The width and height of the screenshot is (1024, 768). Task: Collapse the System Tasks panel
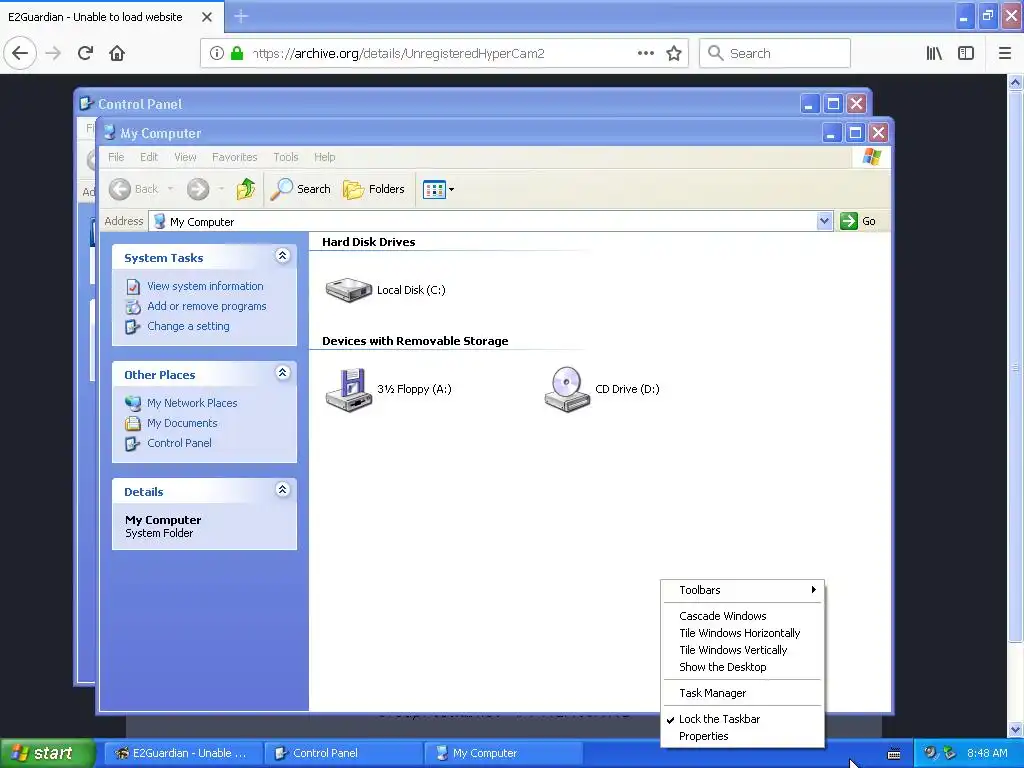tap(282, 255)
